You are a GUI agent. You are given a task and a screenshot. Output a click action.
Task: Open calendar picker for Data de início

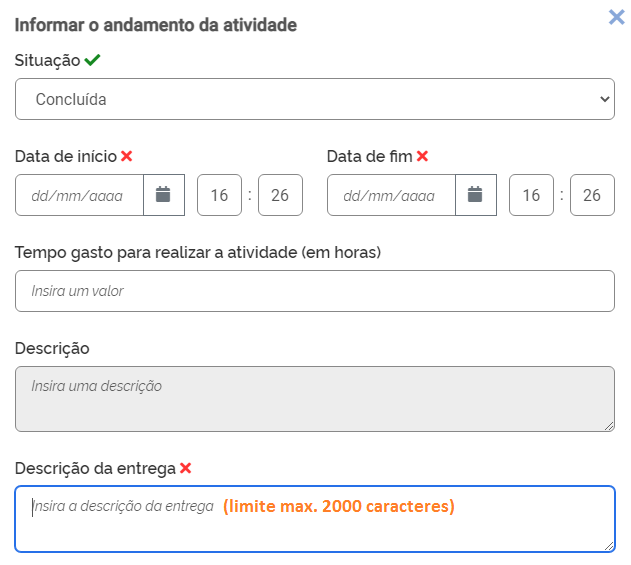[164, 195]
